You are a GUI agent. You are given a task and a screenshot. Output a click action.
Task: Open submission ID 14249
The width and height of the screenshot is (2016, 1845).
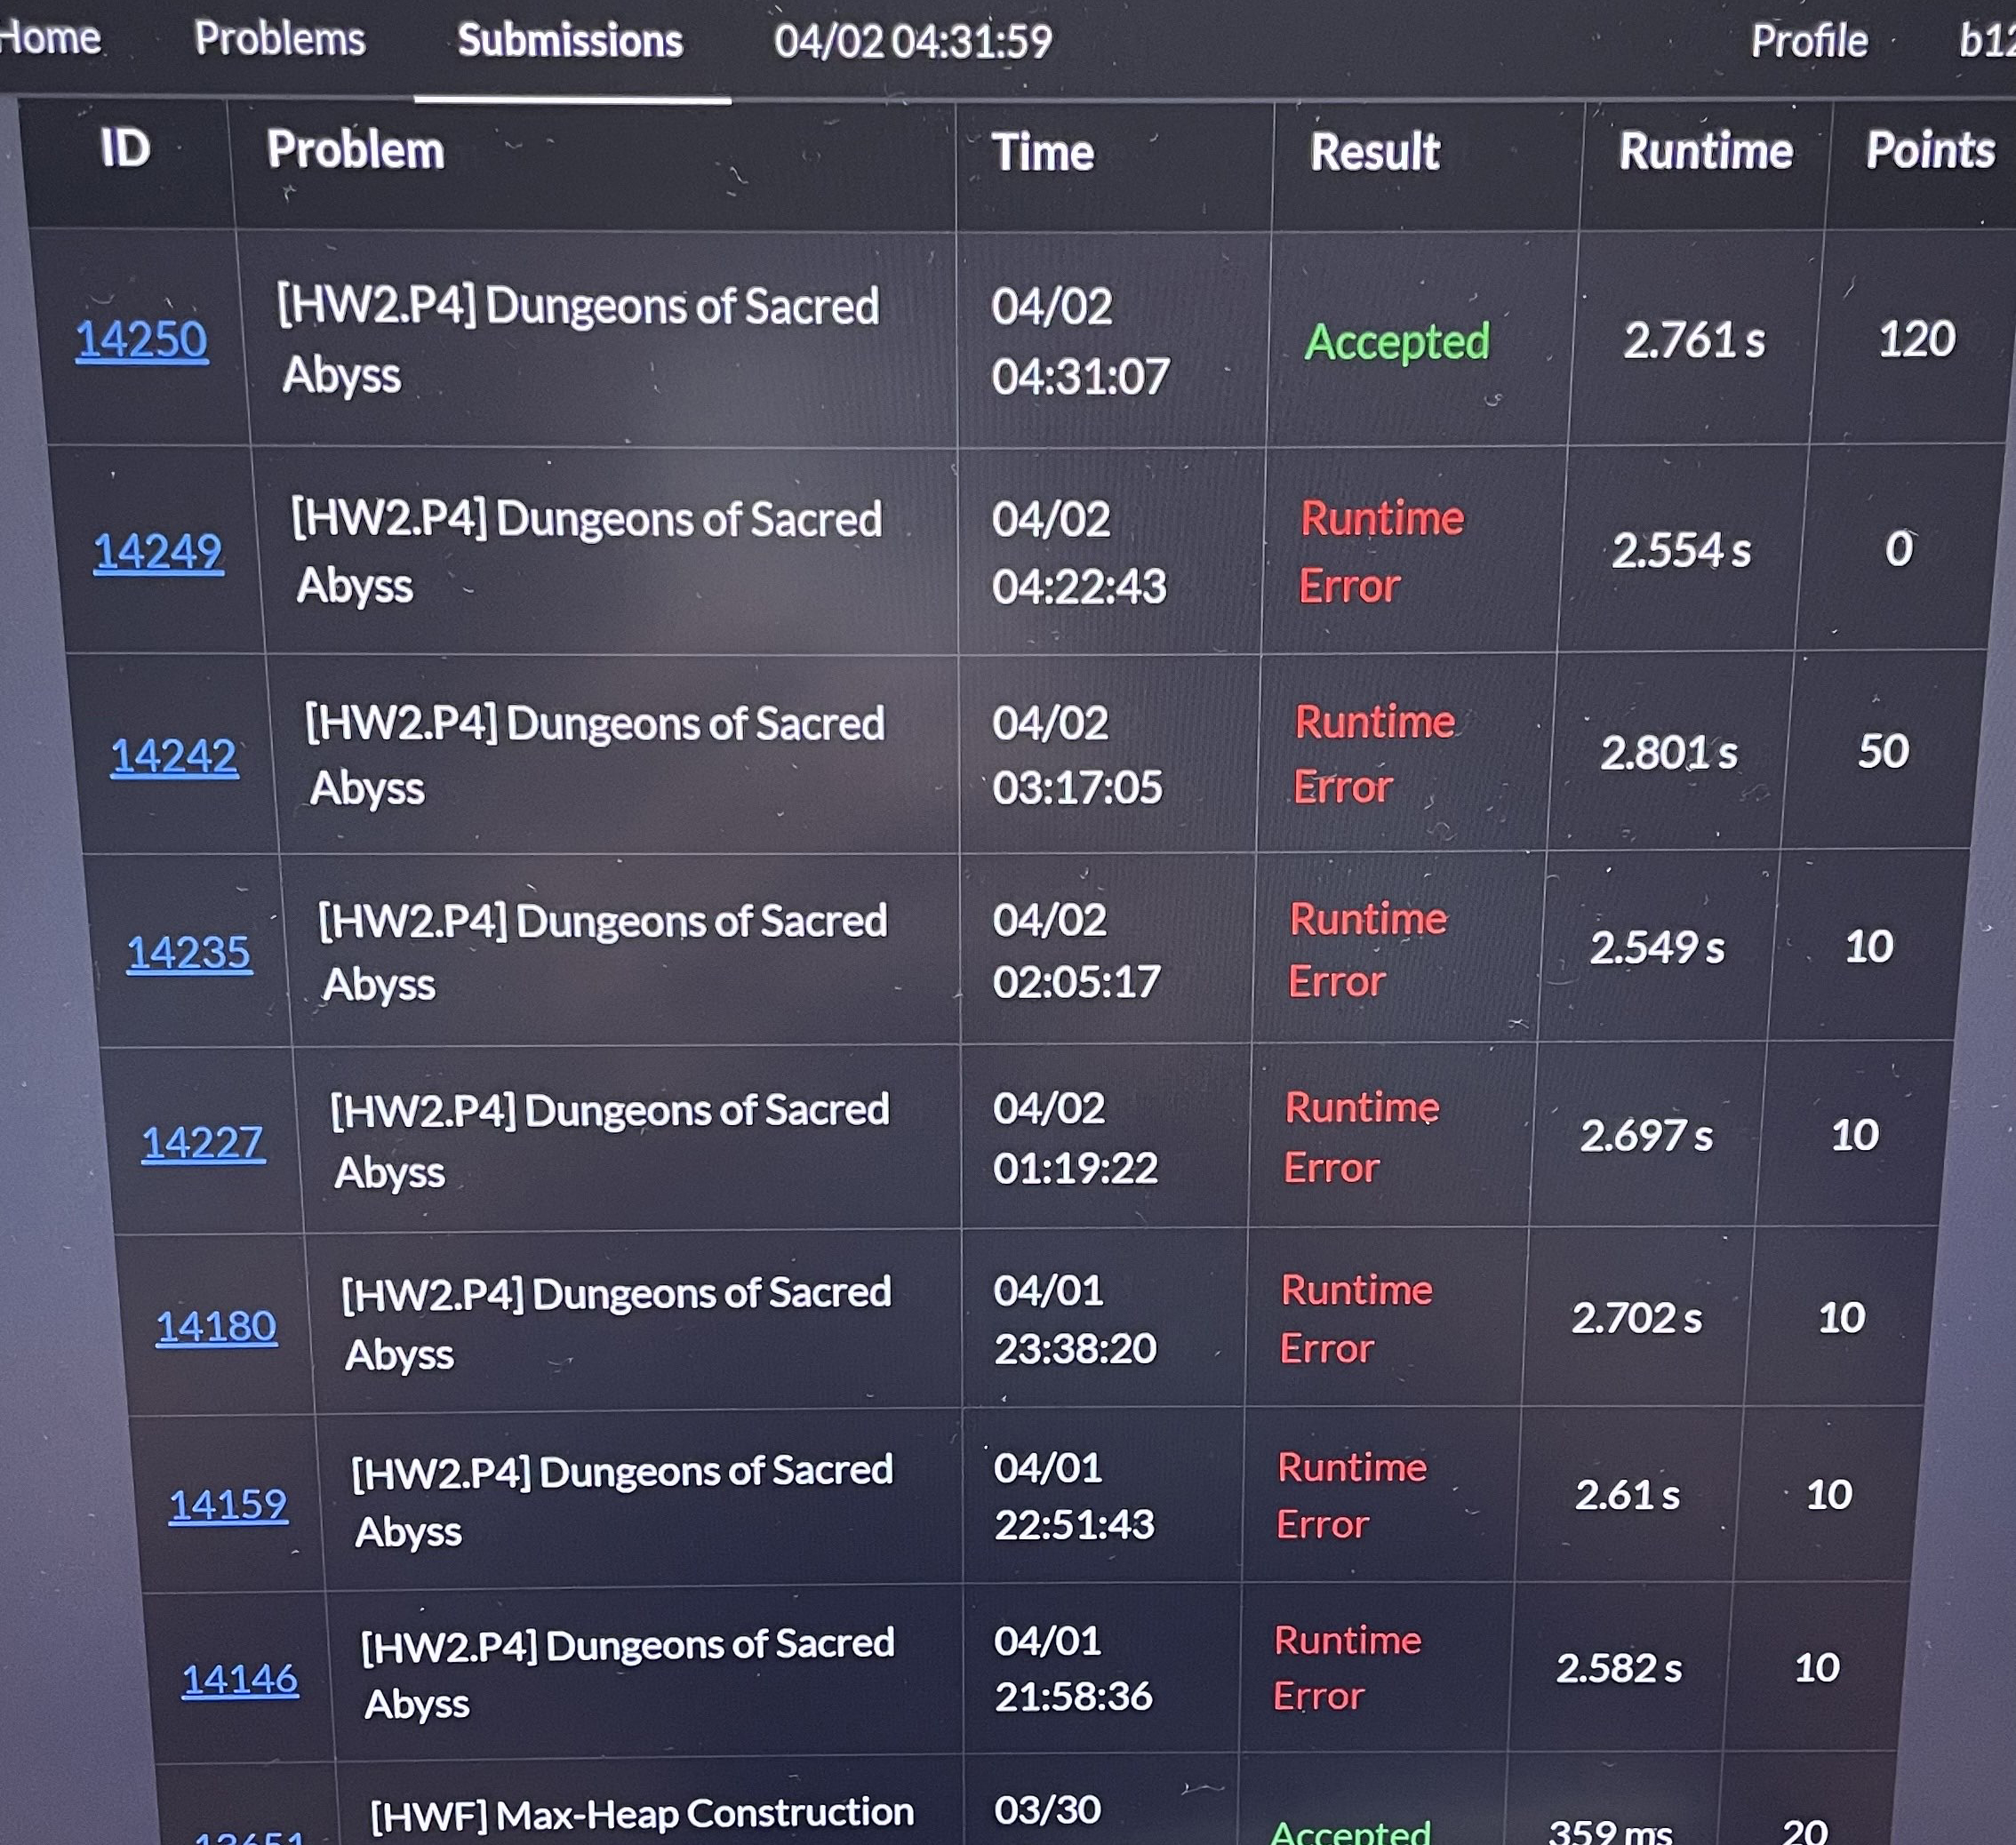(158, 552)
